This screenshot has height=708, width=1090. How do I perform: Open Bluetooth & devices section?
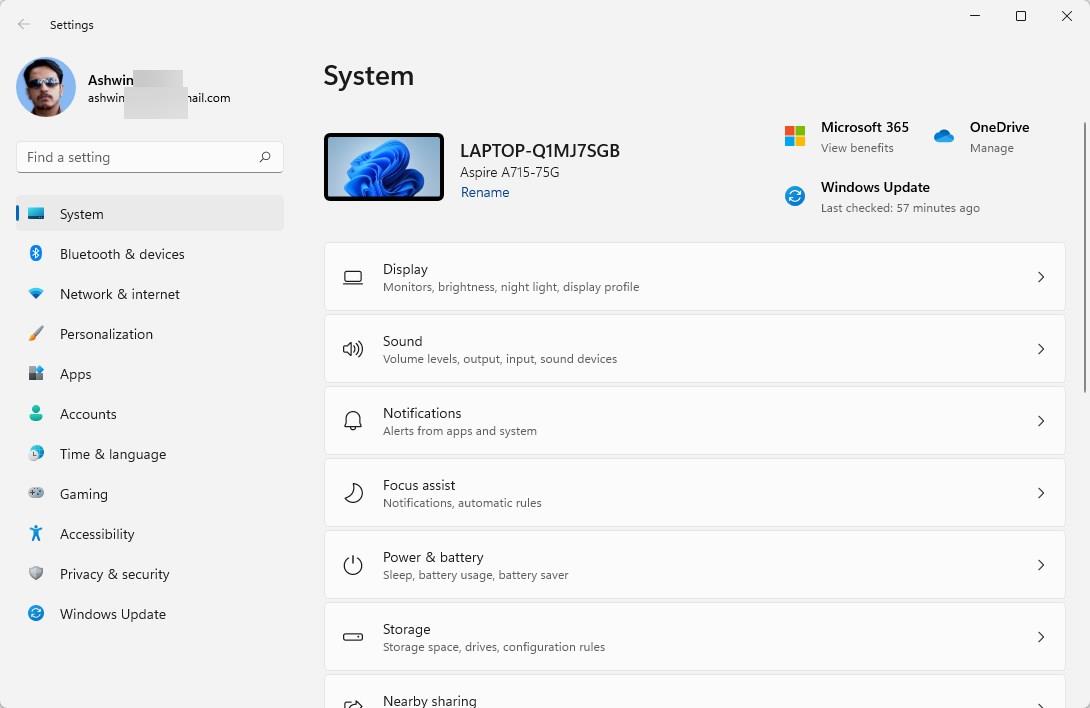(x=149, y=254)
